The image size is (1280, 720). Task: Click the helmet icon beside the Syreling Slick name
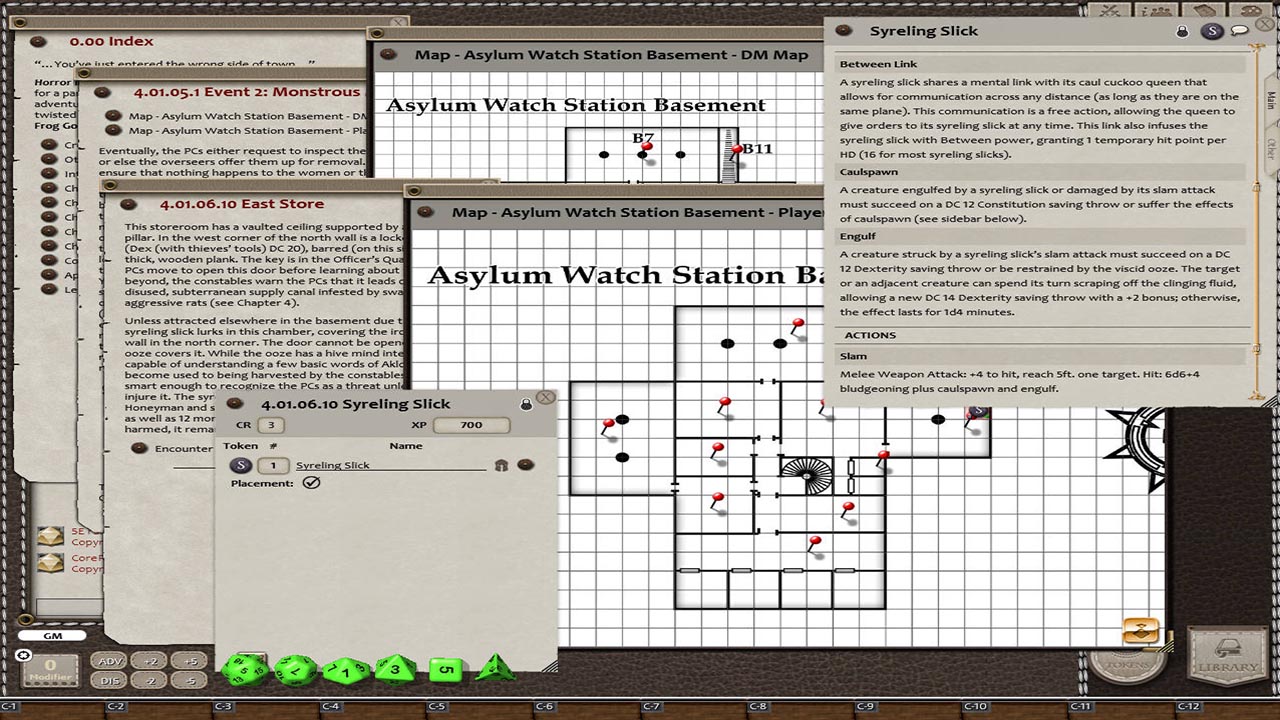(503, 465)
